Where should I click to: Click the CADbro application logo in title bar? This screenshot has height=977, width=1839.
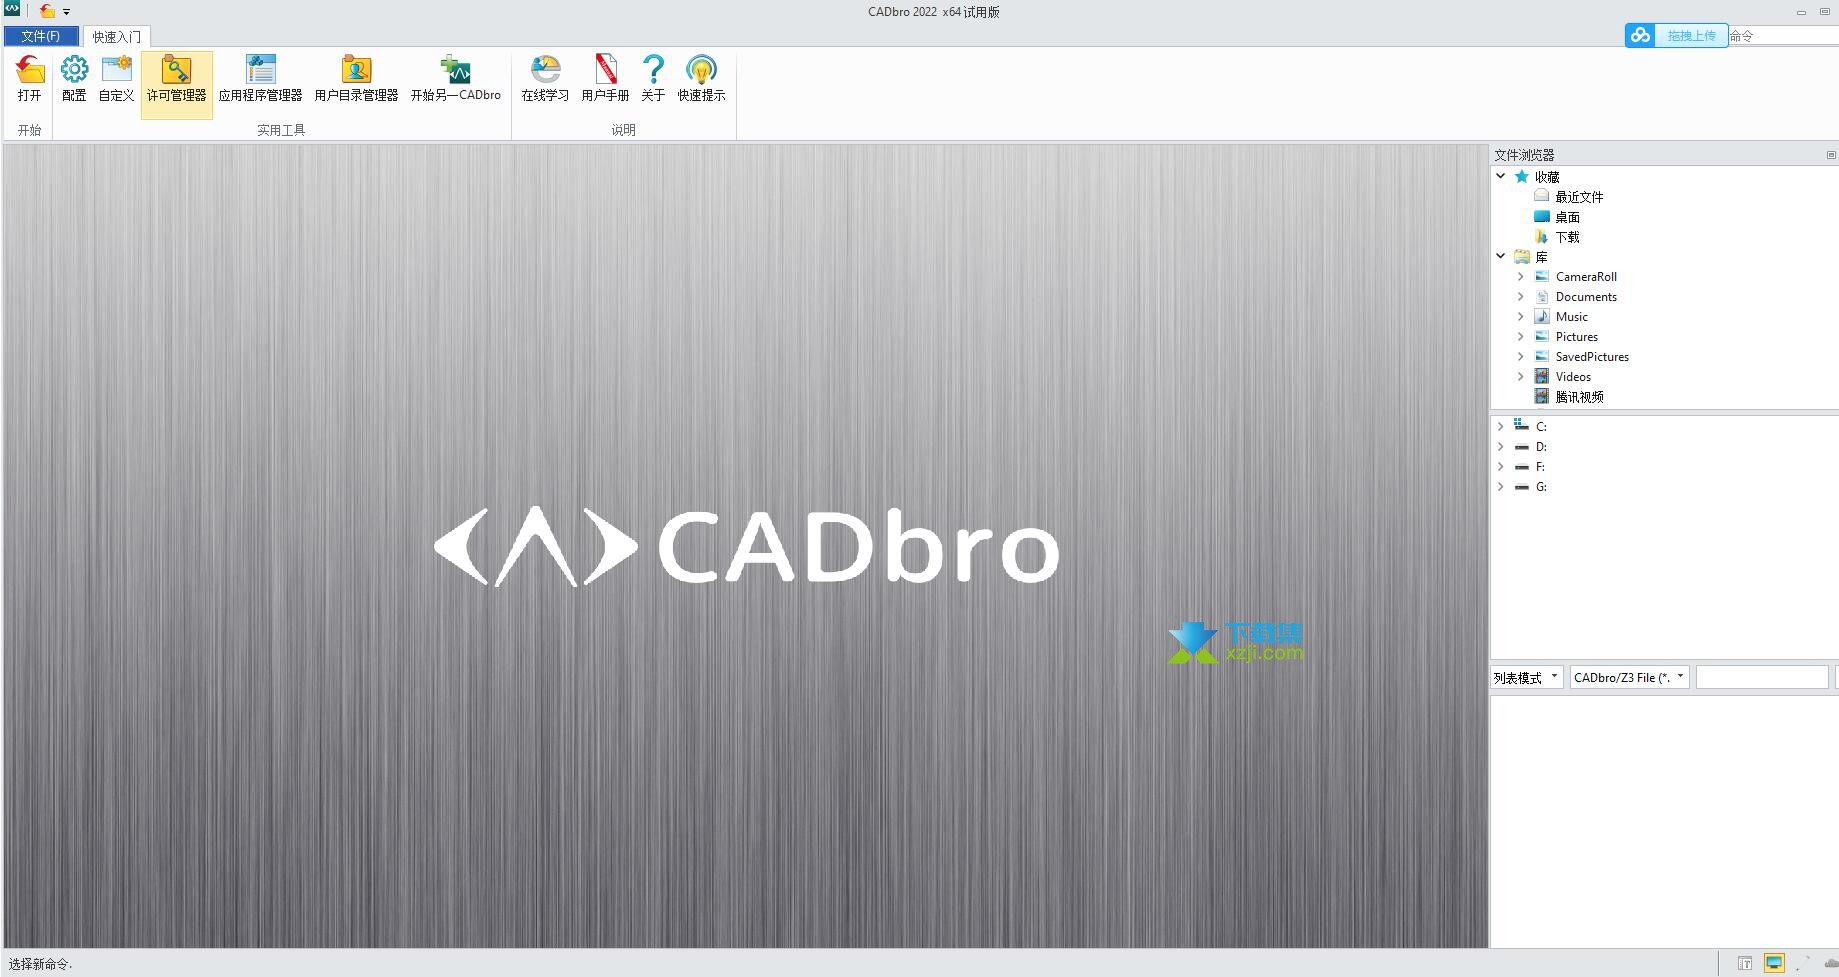pyautogui.click(x=12, y=10)
